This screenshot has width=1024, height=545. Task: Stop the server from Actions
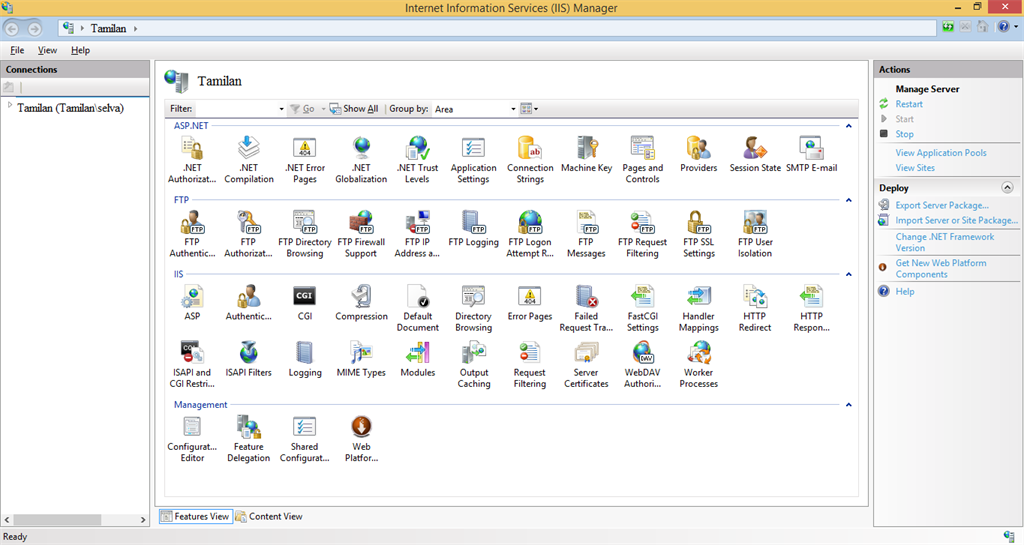(904, 134)
